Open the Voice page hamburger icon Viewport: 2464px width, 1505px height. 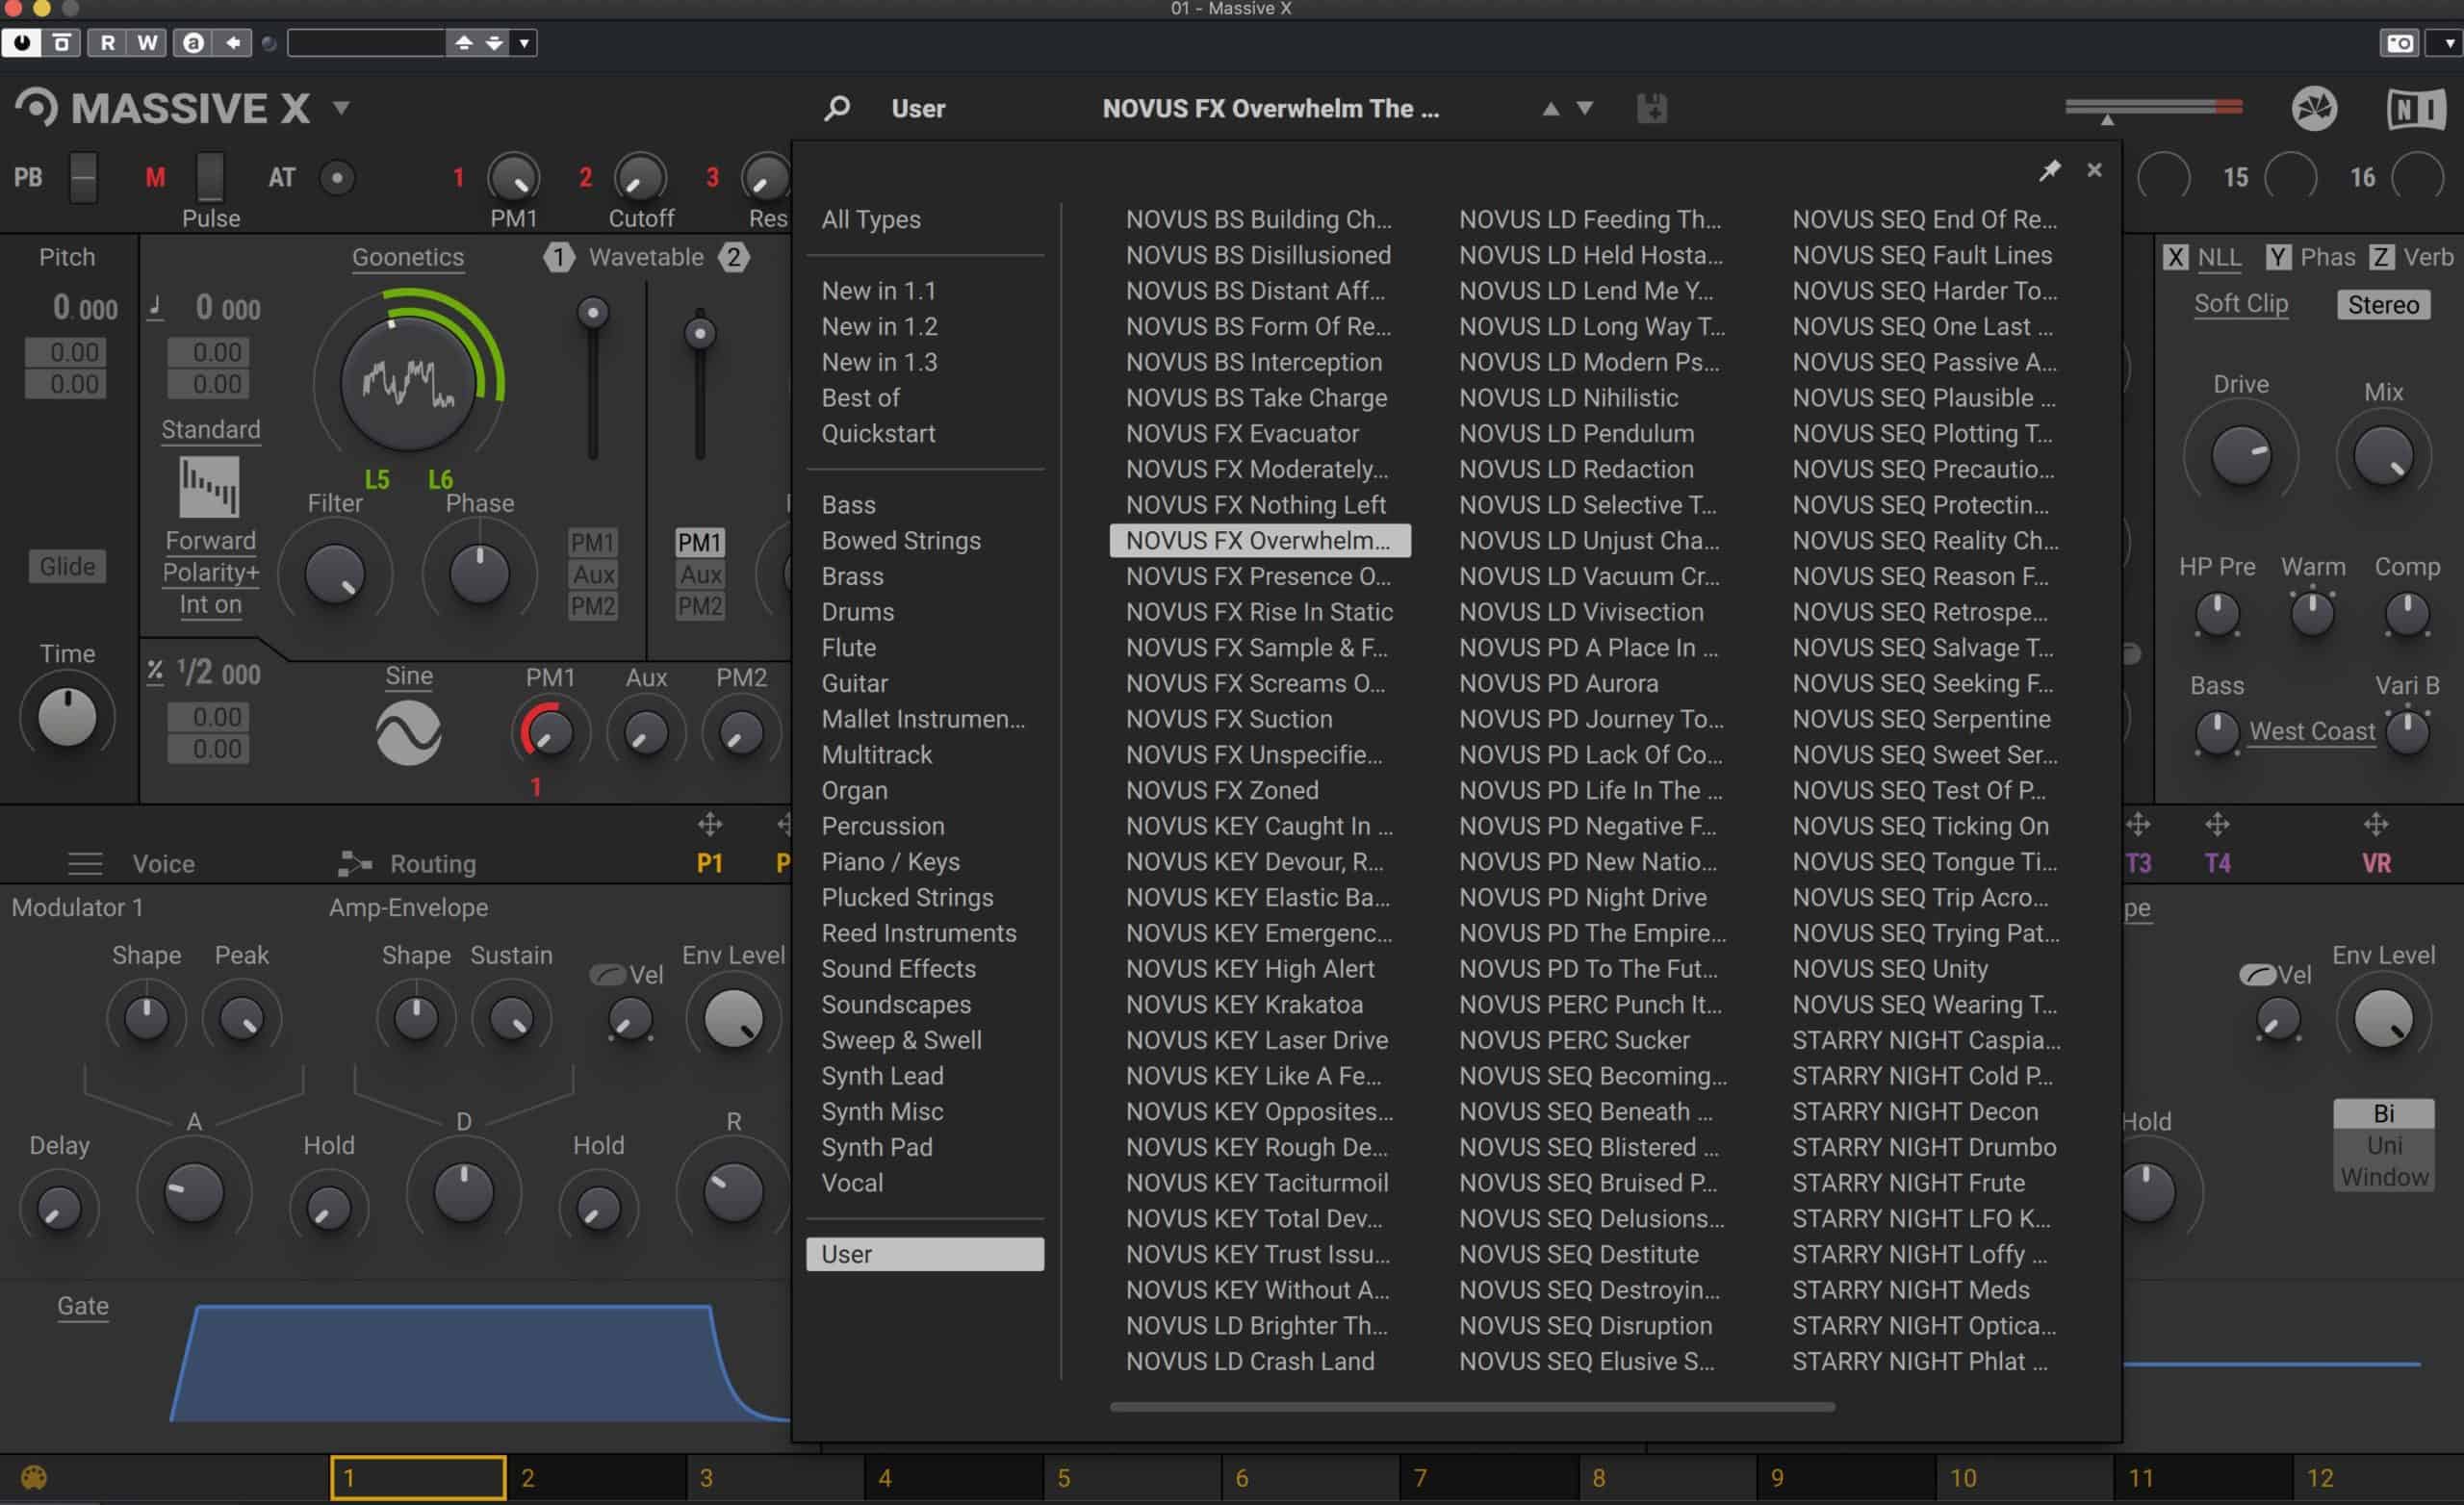(85, 863)
